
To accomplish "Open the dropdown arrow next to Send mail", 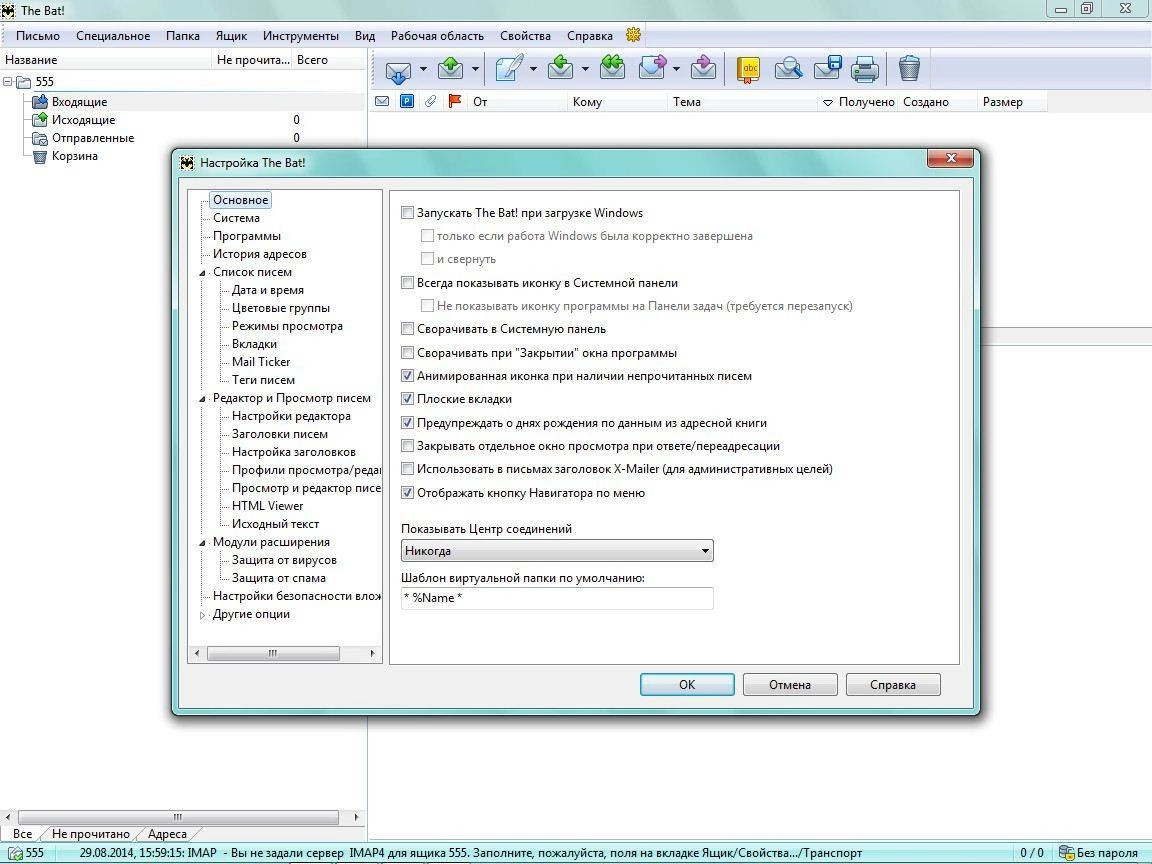I will click(475, 70).
